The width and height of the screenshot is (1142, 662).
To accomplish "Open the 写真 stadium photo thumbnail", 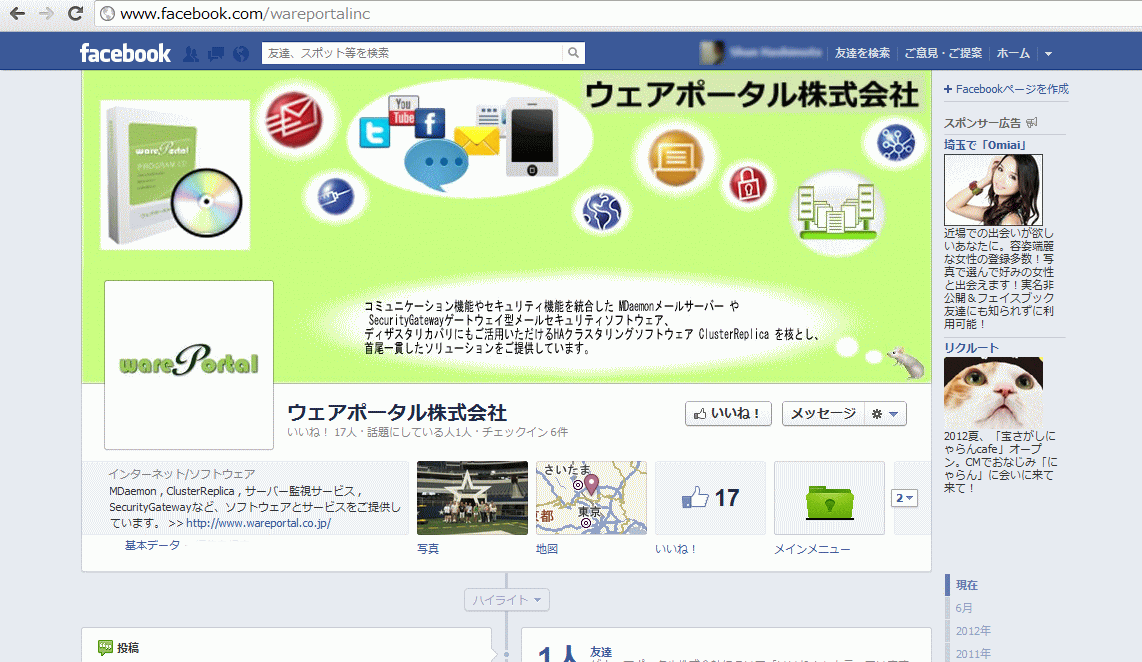I will pos(472,497).
